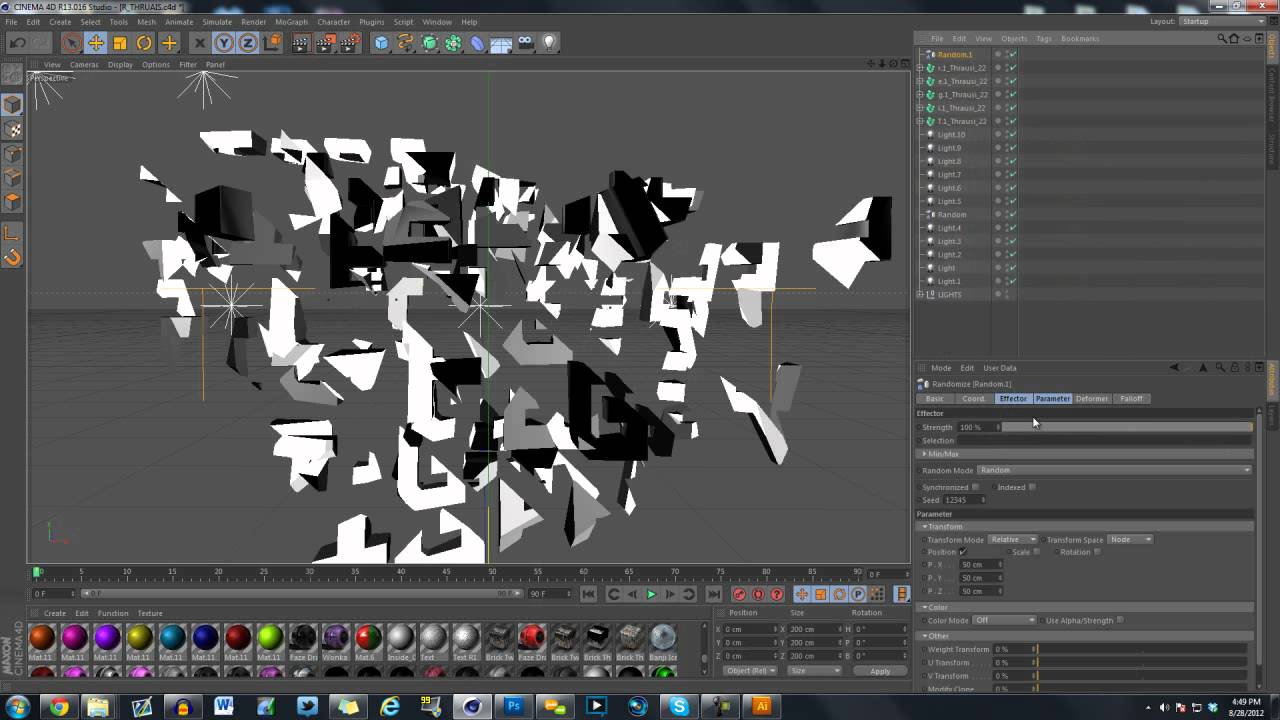The width and height of the screenshot is (1280, 720).
Task: Open the viewport Cameras menu
Action: 84,64
